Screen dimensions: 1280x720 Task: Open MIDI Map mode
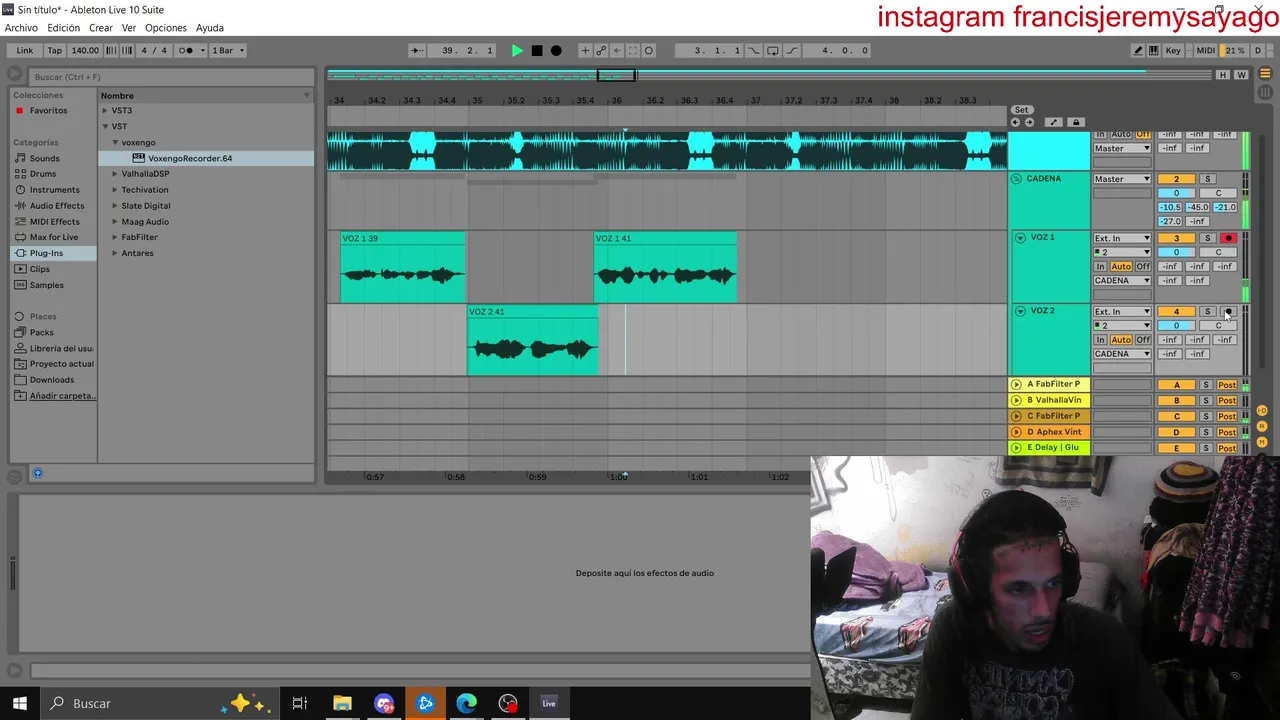(x=1206, y=50)
